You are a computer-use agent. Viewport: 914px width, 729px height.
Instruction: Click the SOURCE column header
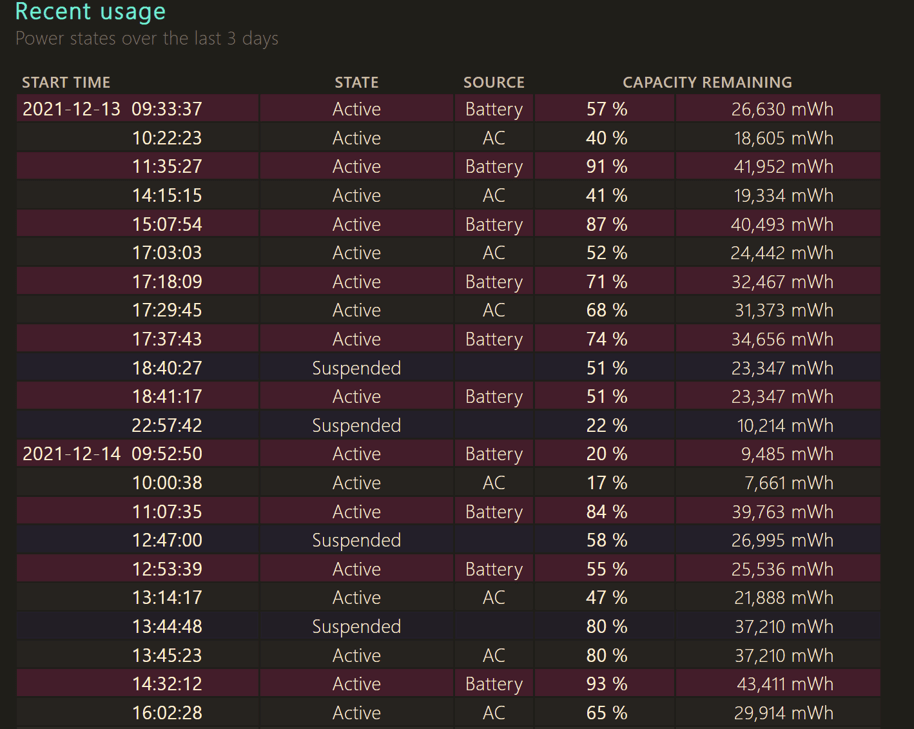(x=493, y=82)
